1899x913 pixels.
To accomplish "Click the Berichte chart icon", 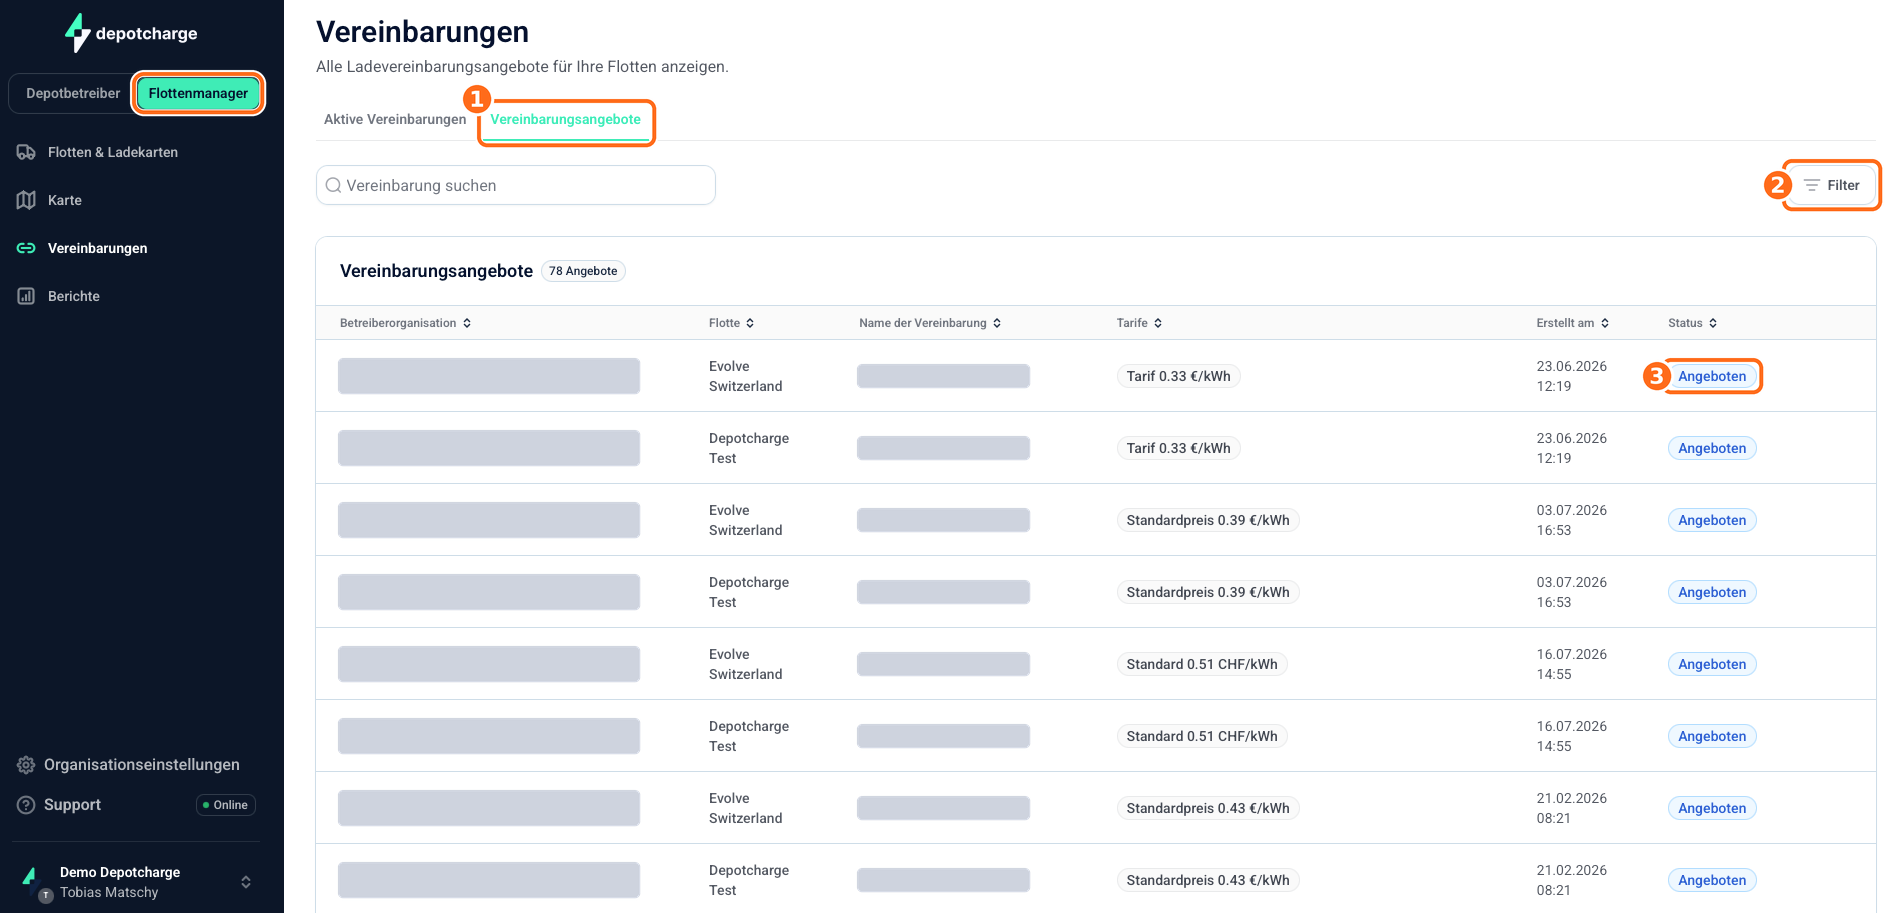I will coord(26,296).
